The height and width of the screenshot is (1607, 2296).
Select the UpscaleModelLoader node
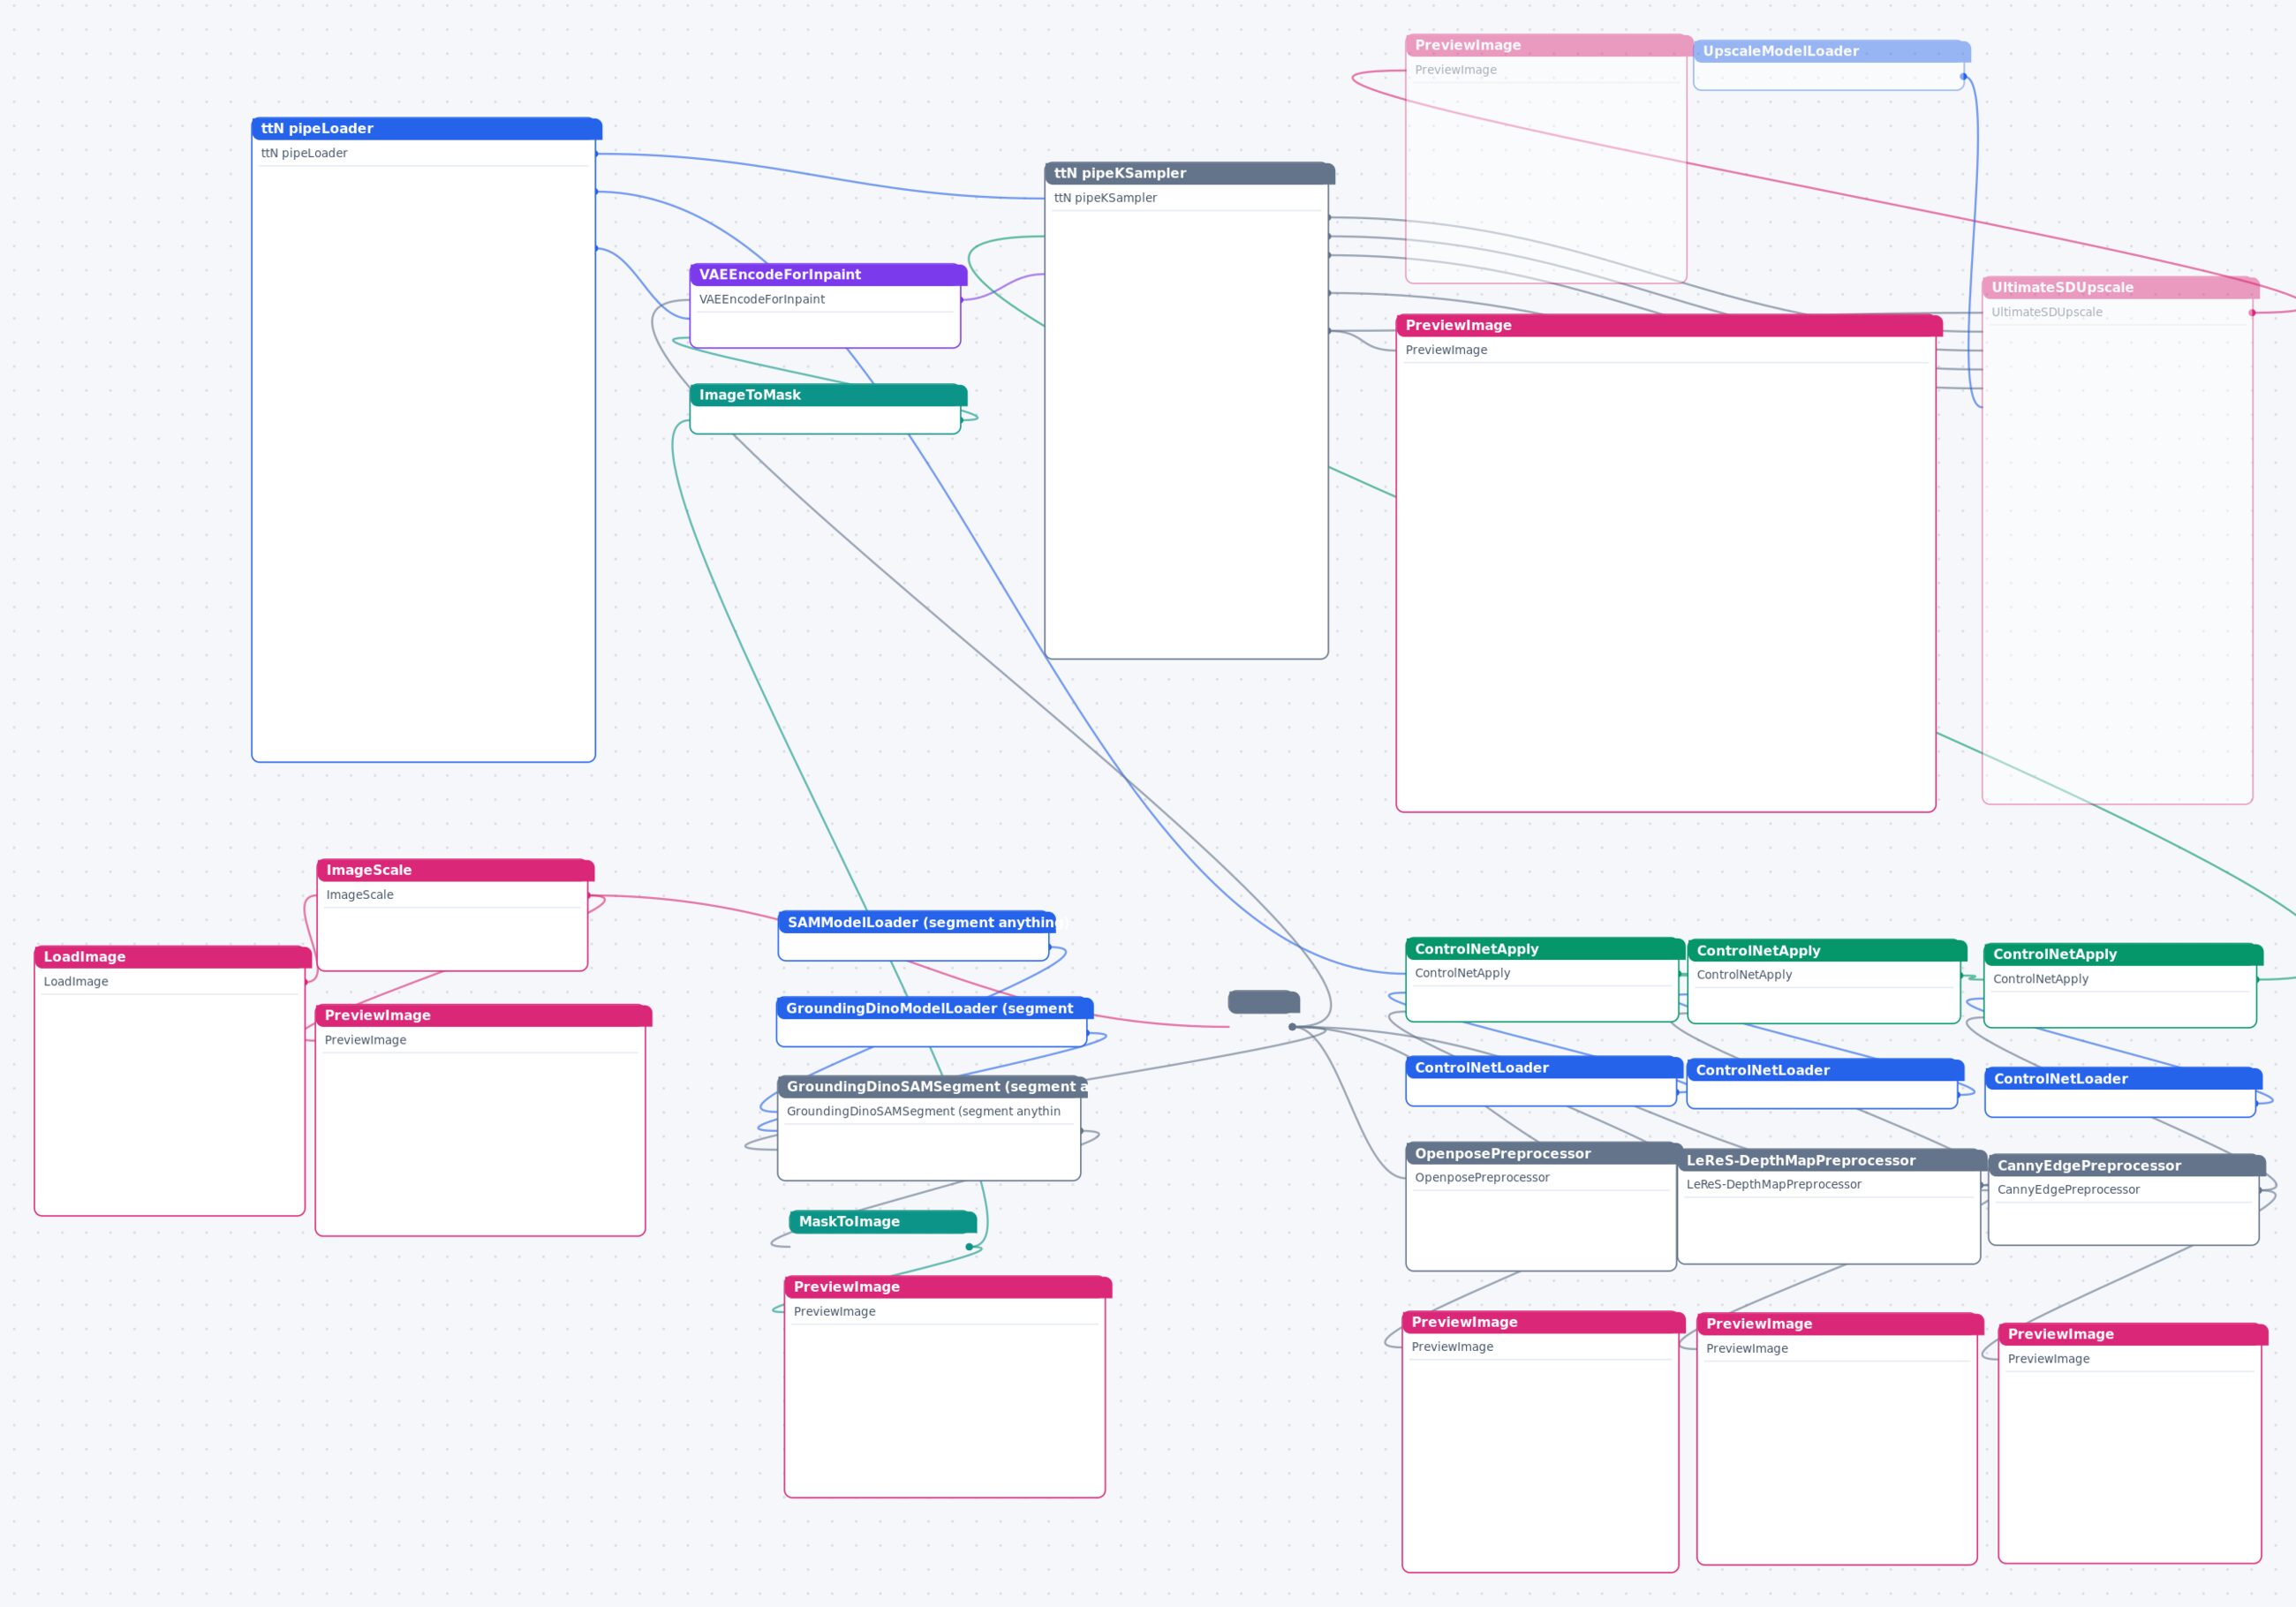[1831, 65]
